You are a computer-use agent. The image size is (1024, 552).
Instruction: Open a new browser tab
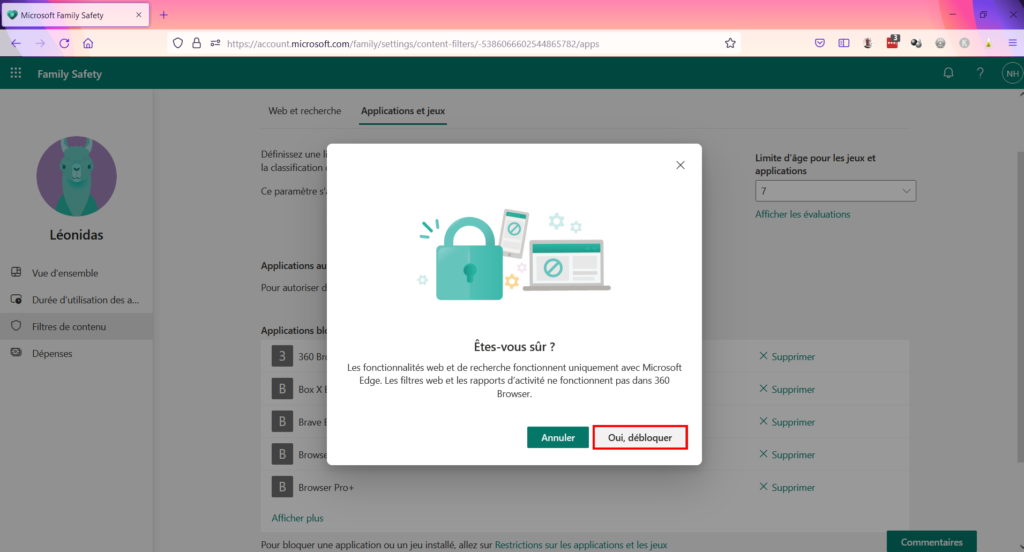pos(164,14)
